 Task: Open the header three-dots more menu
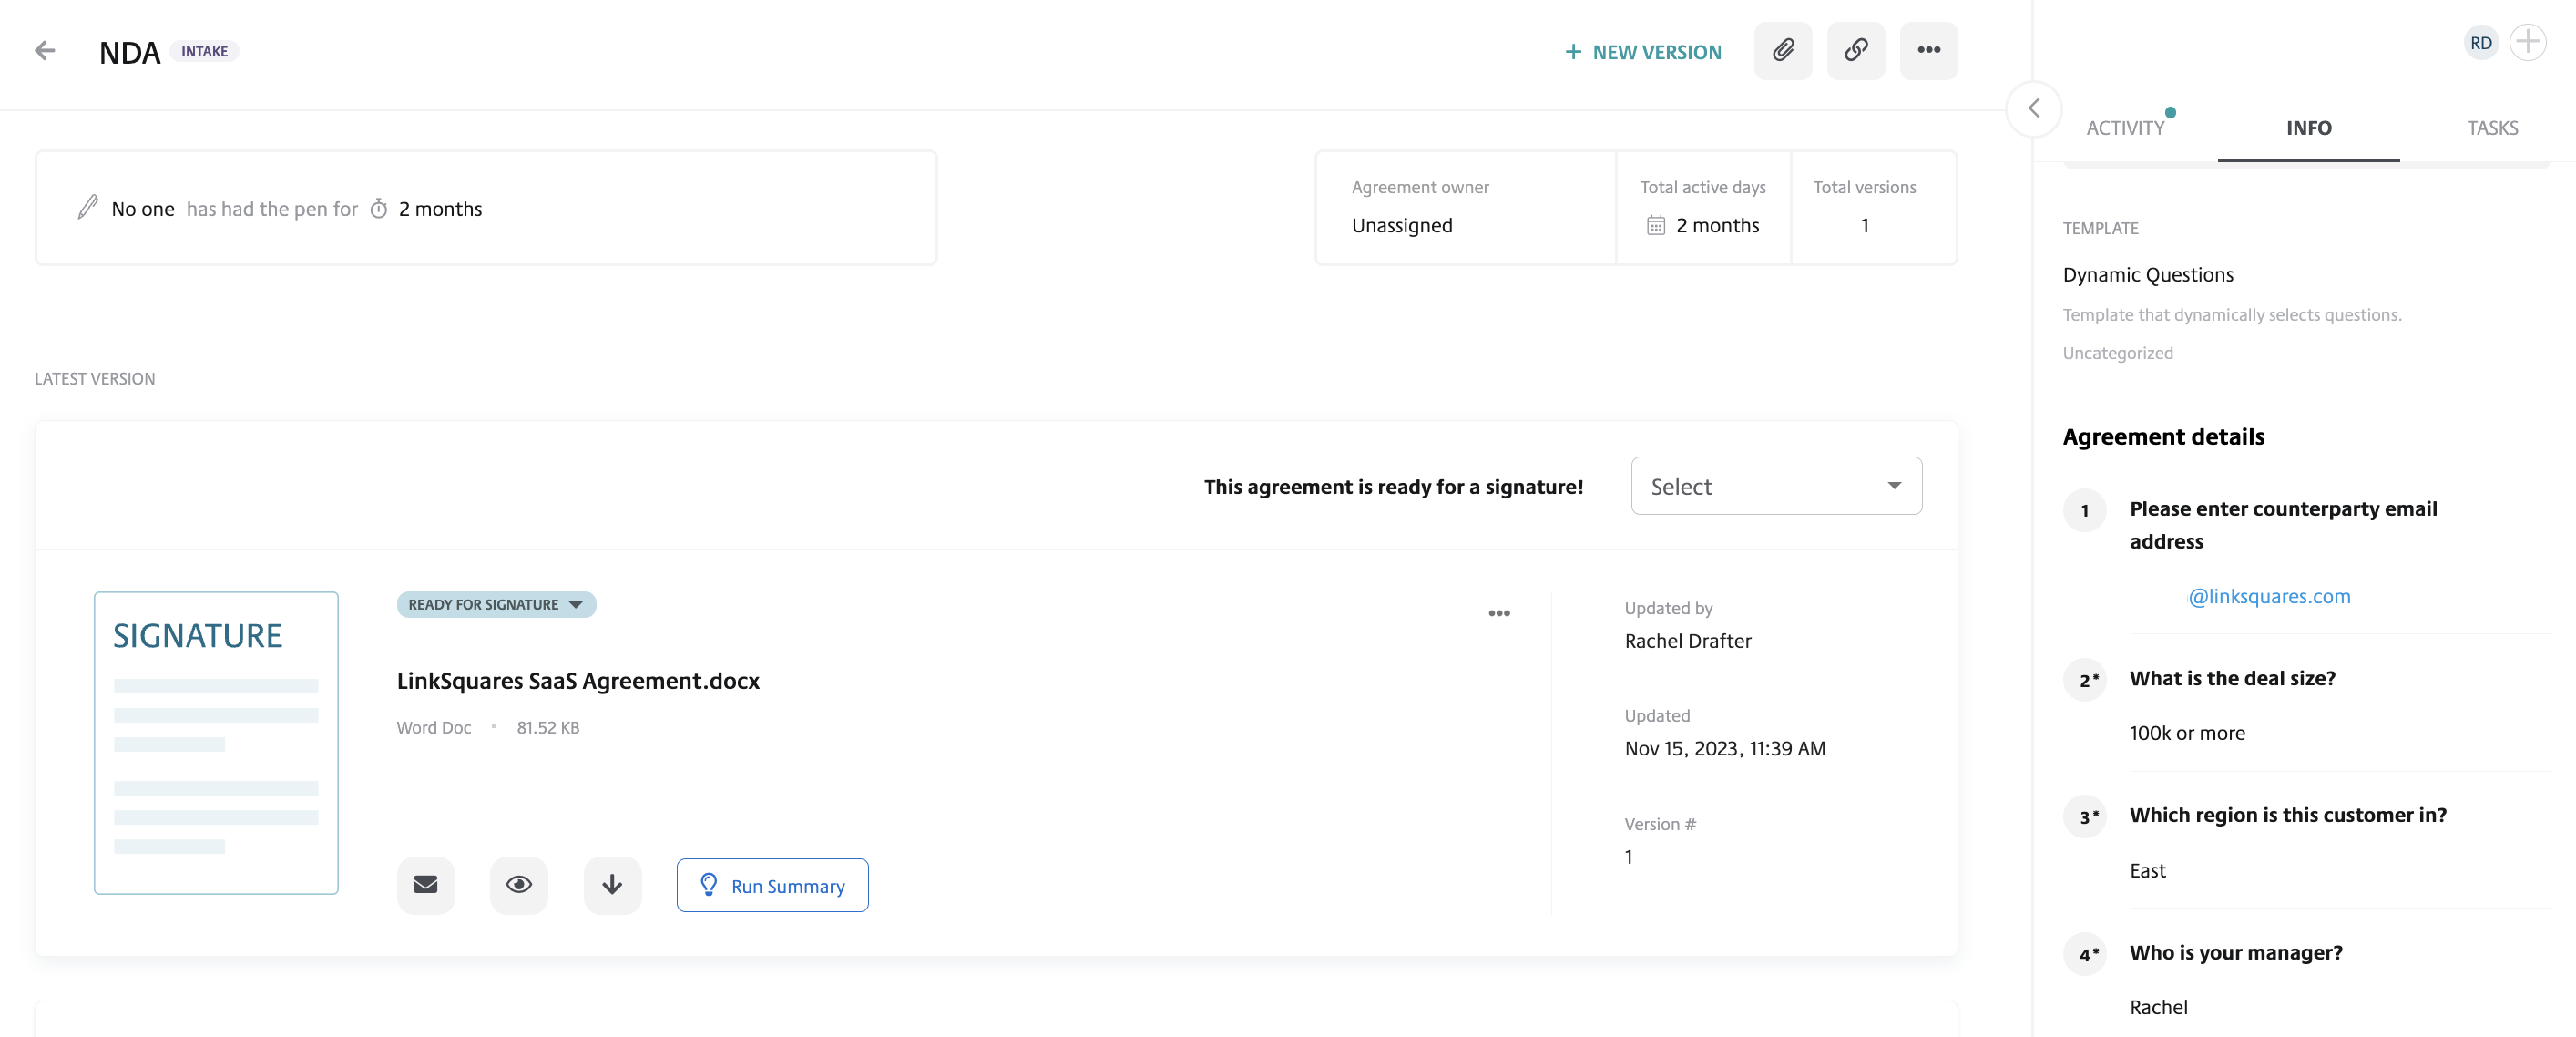coord(1928,50)
